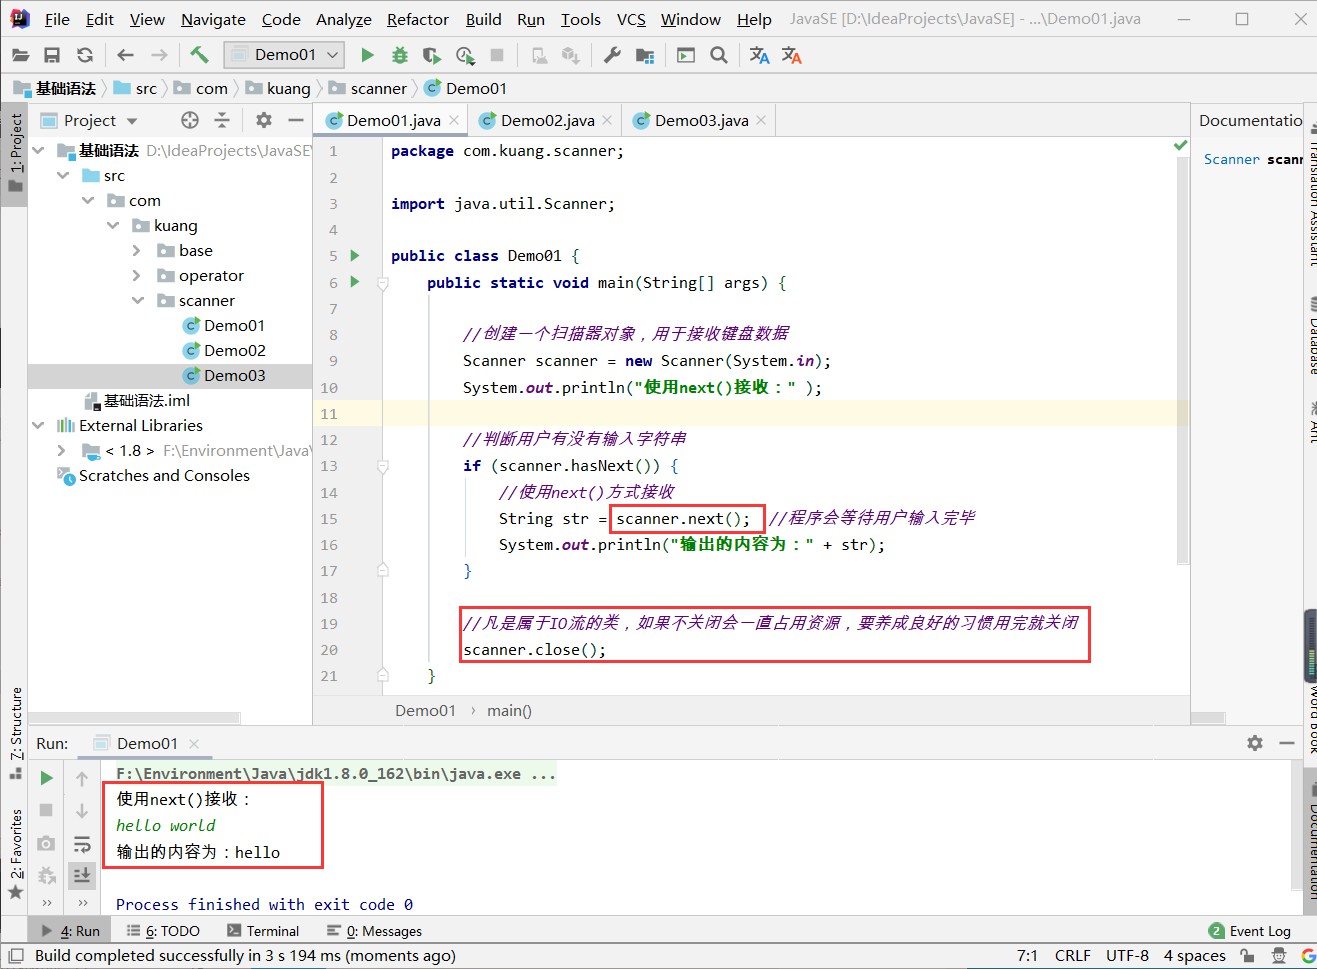Click the Synchronize refresh icon in the toolbar

(85, 55)
